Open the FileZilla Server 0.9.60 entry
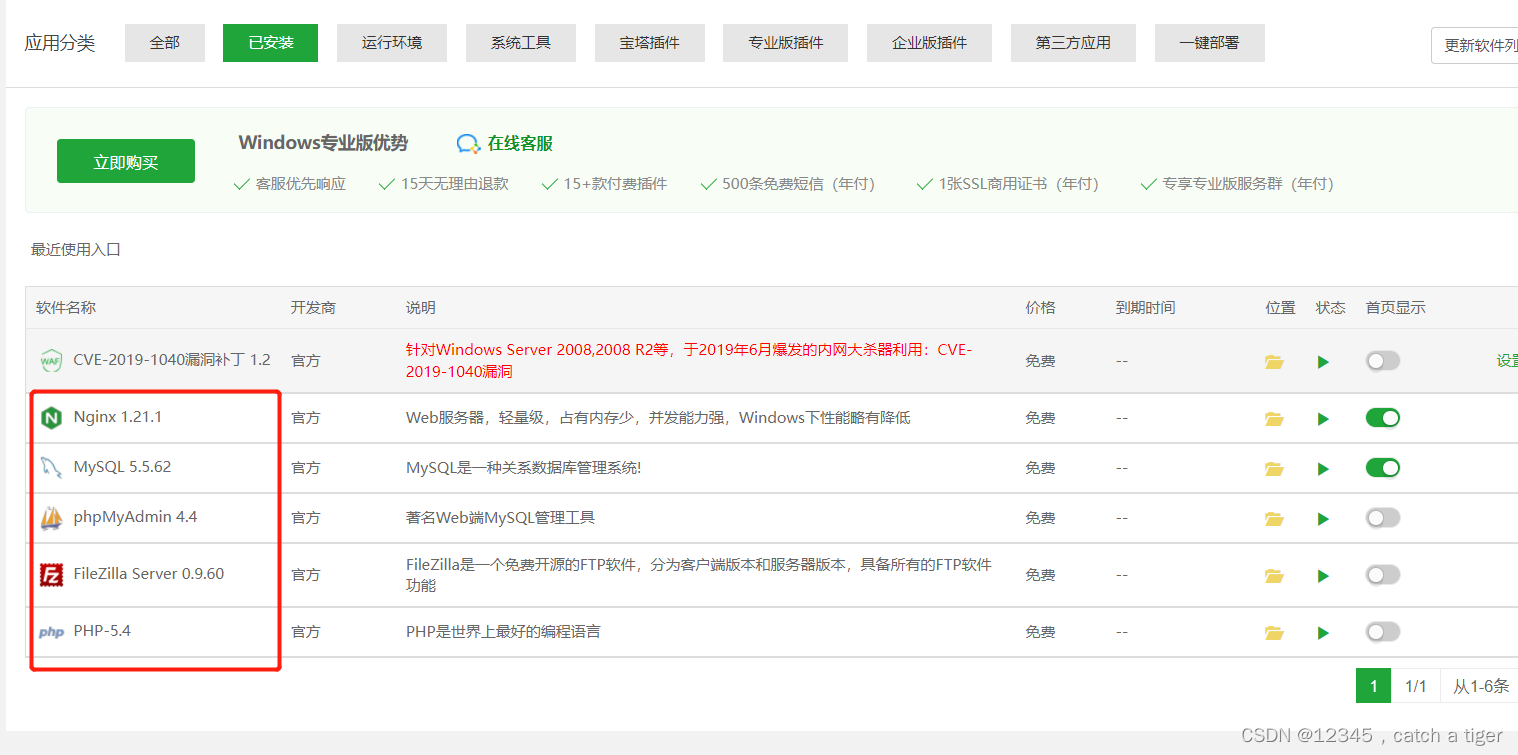Image resolution: width=1518 pixels, height=755 pixels. tap(149, 574)
